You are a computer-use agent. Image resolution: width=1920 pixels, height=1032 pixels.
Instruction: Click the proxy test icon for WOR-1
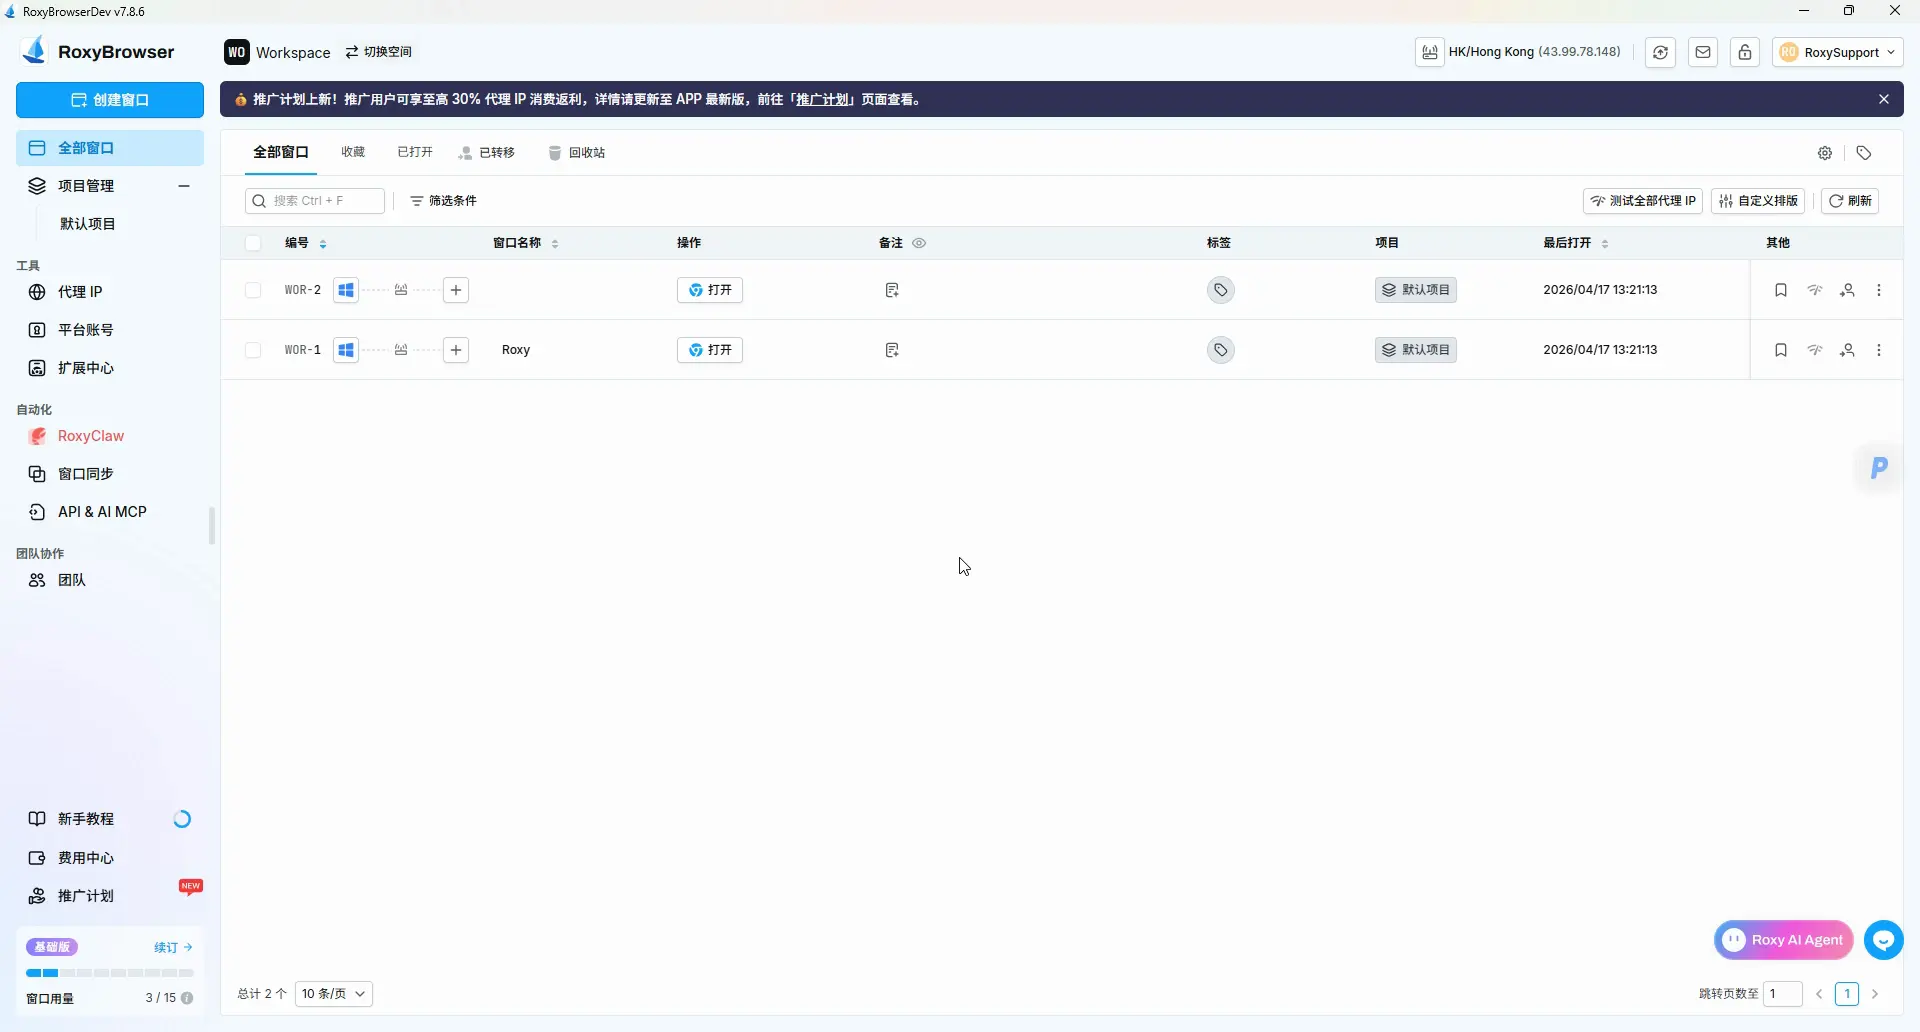[x=1815, y=350]
